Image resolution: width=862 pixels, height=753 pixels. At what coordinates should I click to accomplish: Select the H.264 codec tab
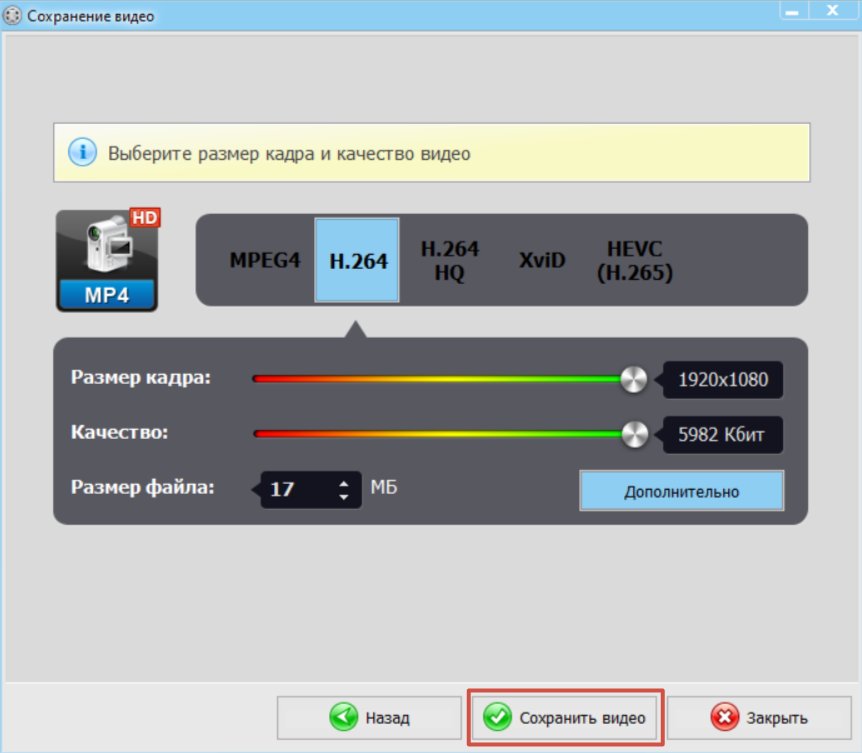pyautogui.click(x=358, y=261)
